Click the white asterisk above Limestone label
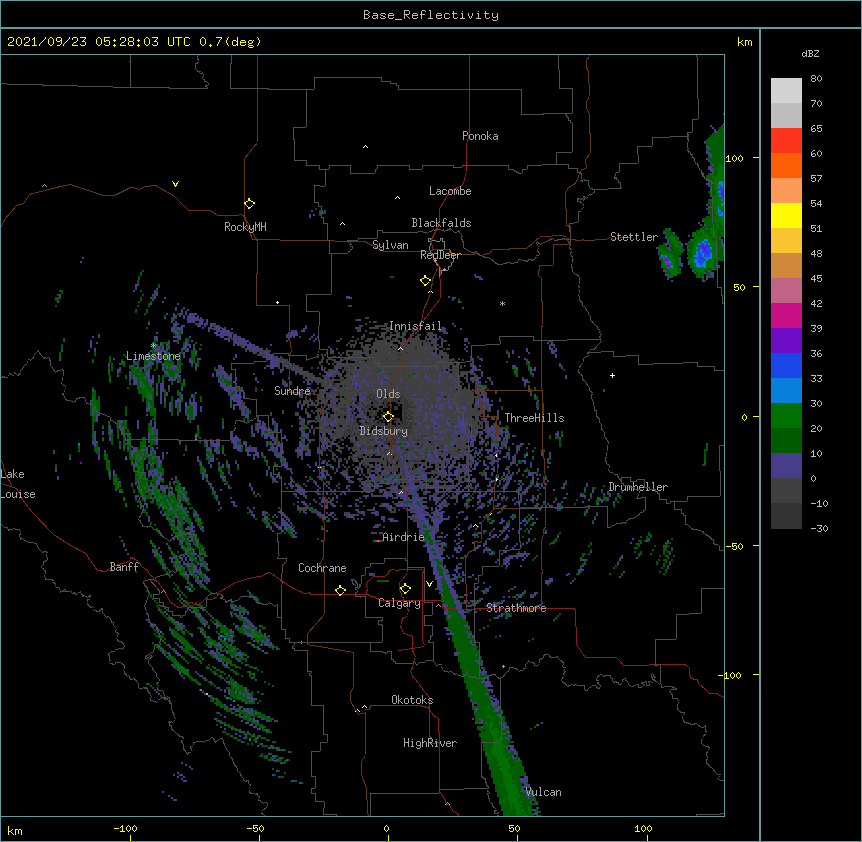The height and width of the screenshot is (842, 862). 154,345
